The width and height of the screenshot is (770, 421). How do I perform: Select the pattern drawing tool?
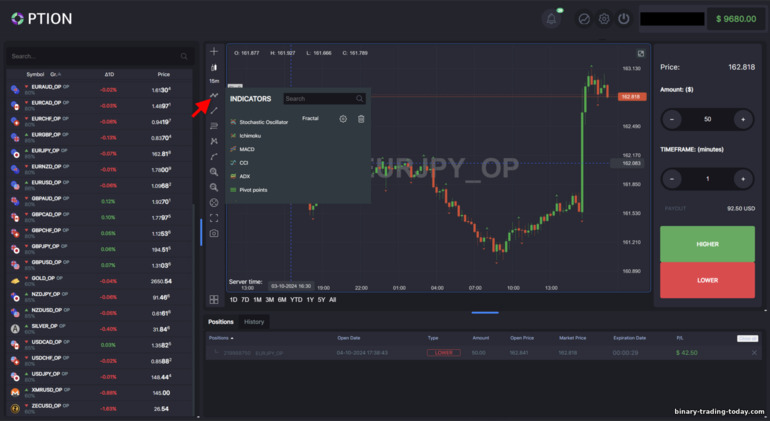tap(214, 141)
